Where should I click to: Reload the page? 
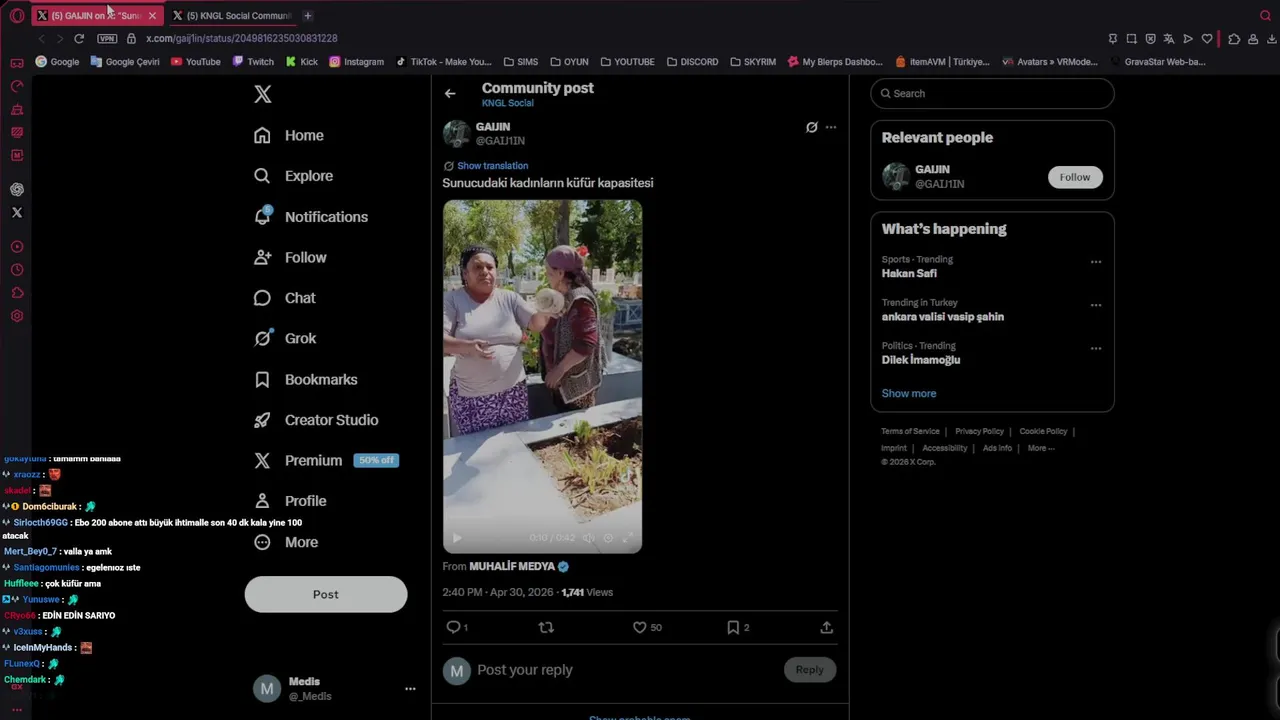(x=79, y=38)
